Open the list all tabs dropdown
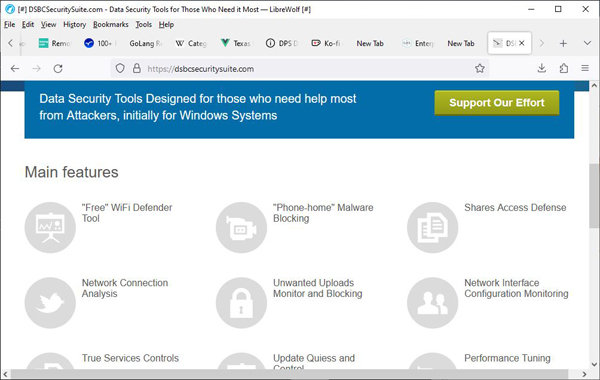Viewport: 600px width, 380px height. (587, 43)
